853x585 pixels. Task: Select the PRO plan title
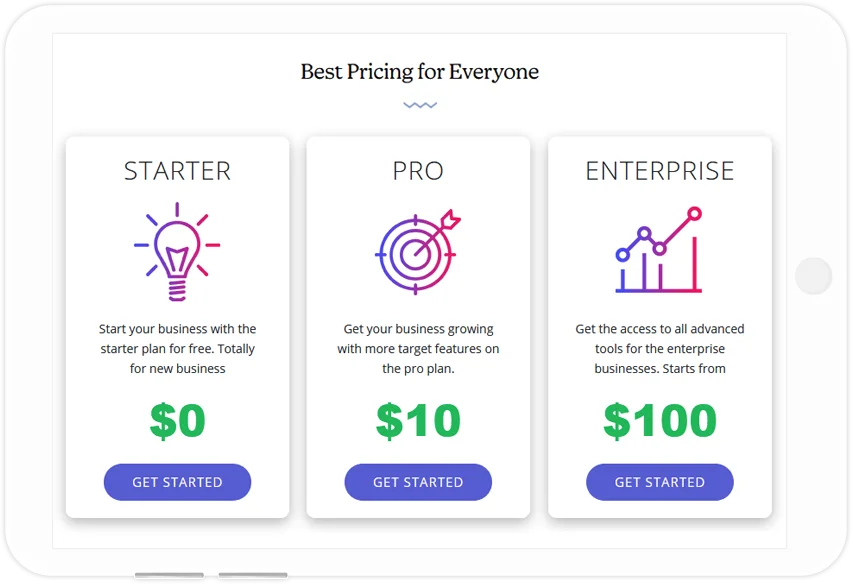[418, 171]
